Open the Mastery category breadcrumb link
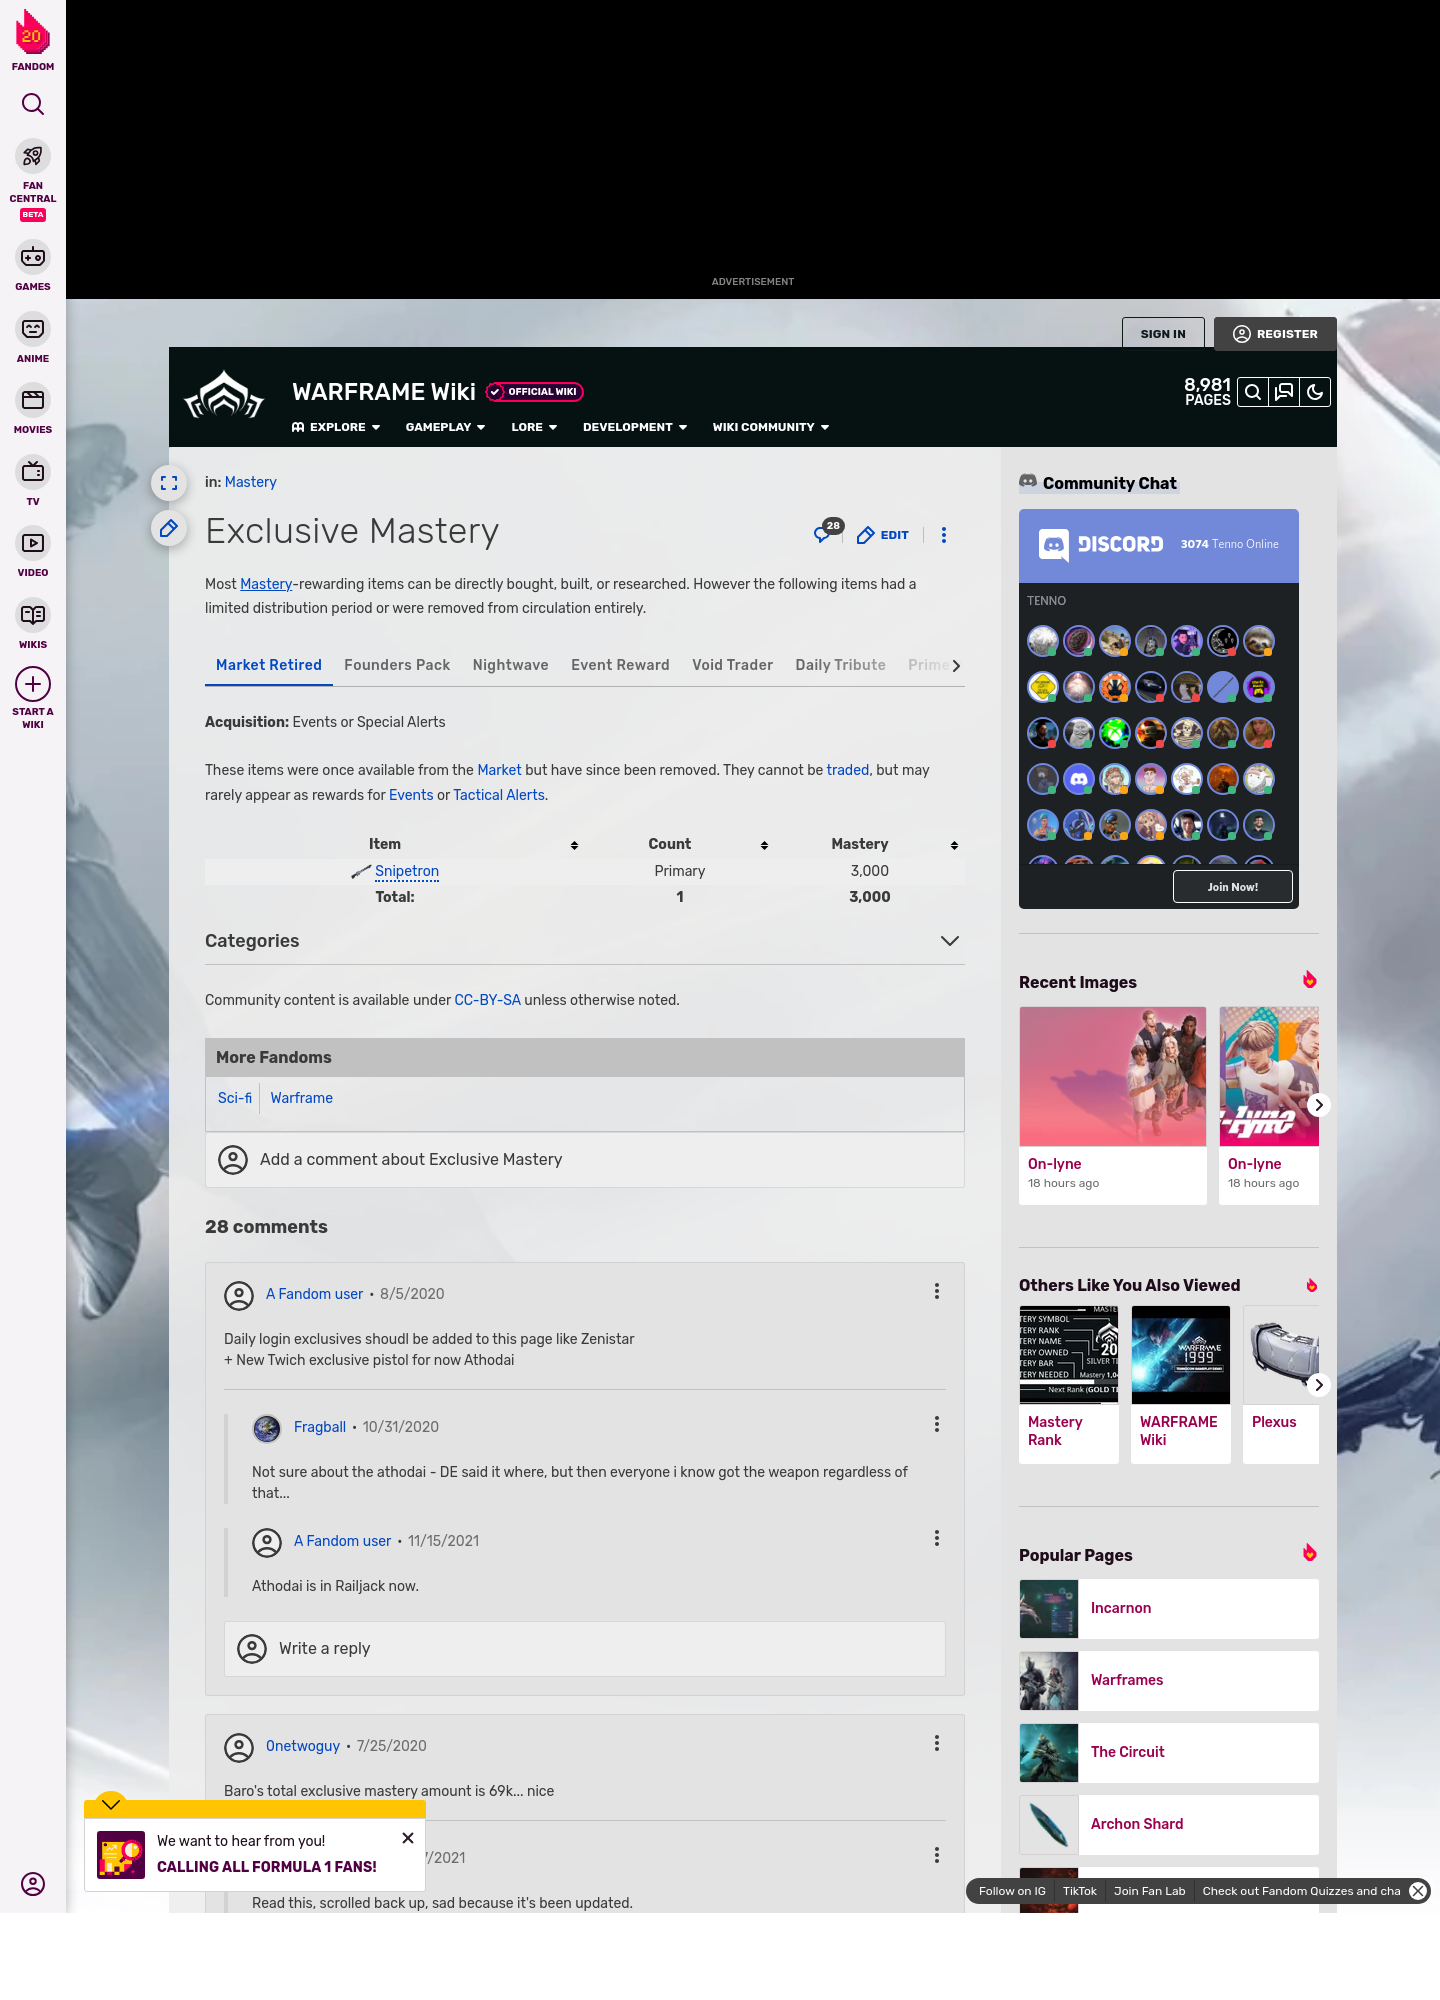 click(251, 482)
